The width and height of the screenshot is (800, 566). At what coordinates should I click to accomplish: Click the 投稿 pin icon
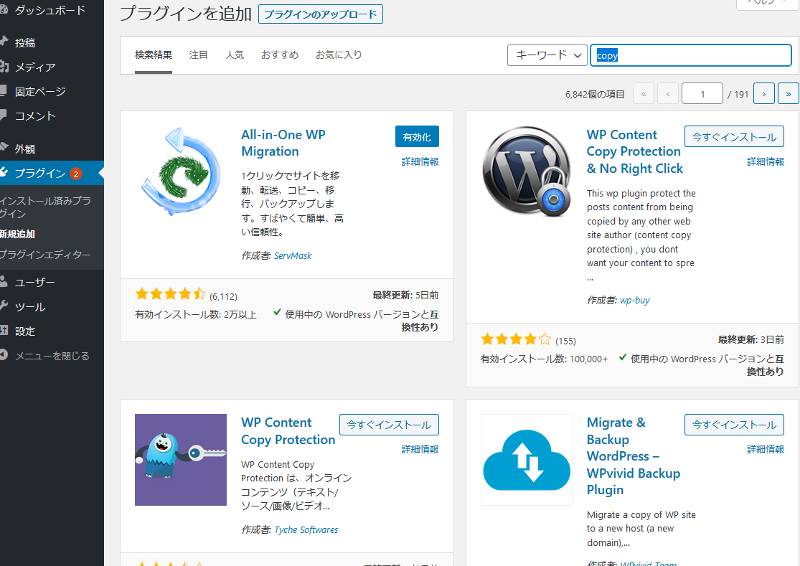3,42
